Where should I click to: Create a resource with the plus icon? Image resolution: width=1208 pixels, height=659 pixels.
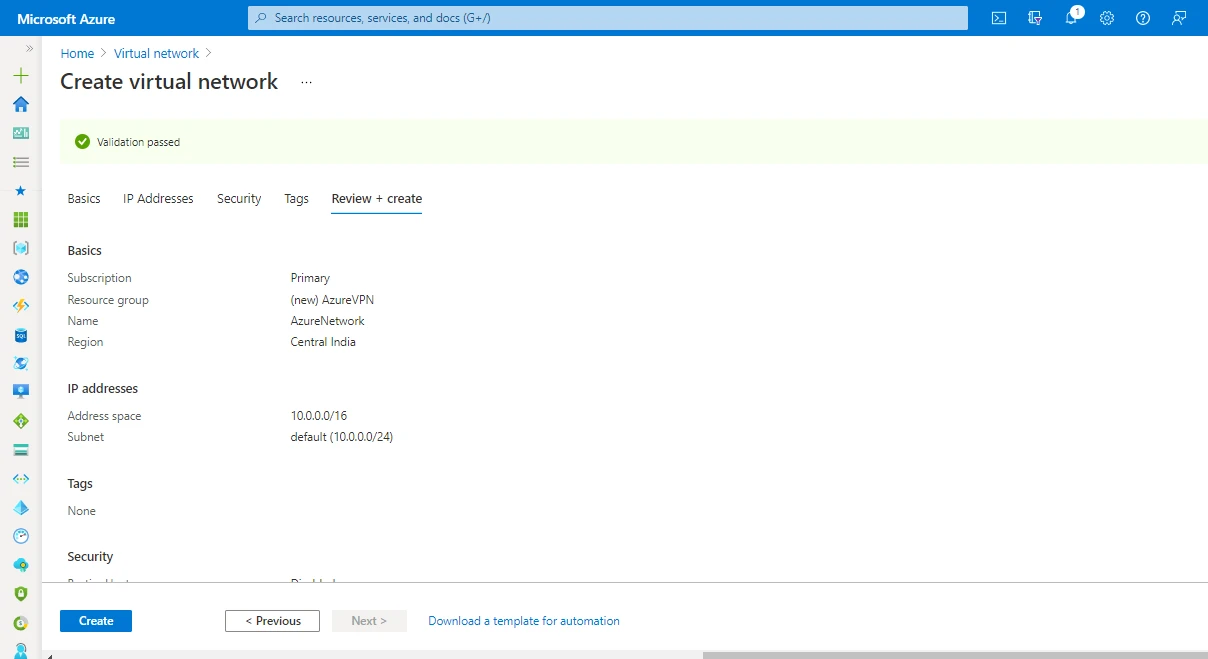(20, 75)
